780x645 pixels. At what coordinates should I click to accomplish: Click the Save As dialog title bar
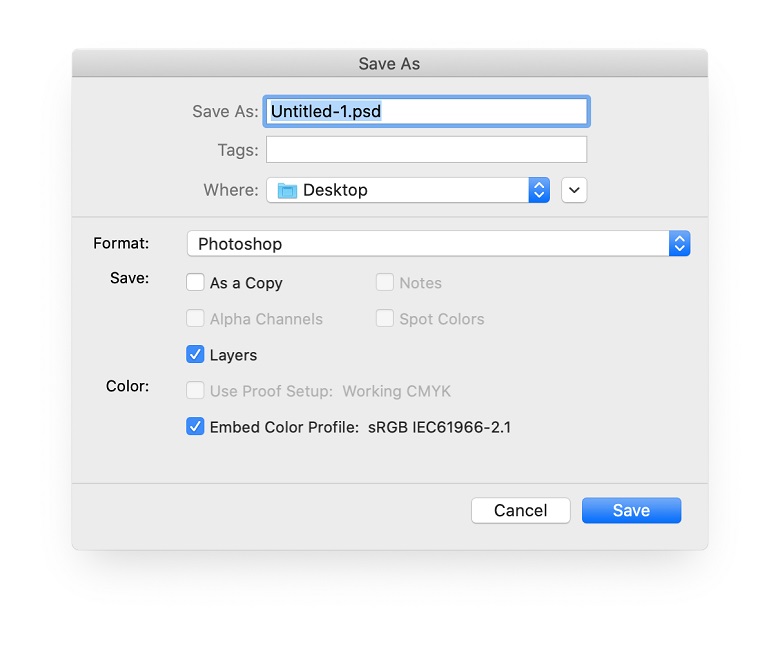click(x=390, y=63)
